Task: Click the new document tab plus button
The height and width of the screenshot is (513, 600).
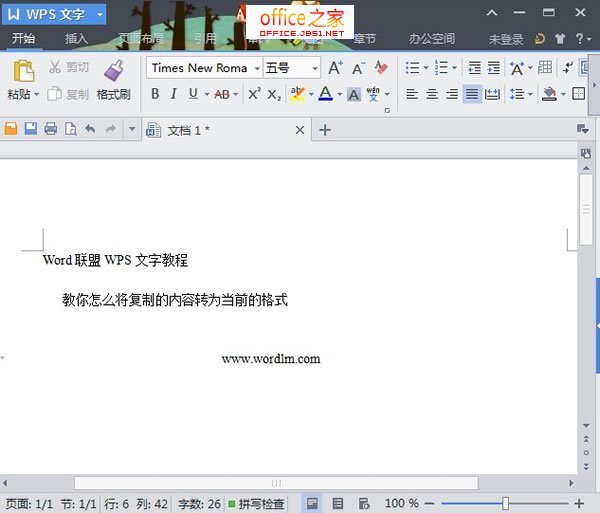Action: point(324,130)
